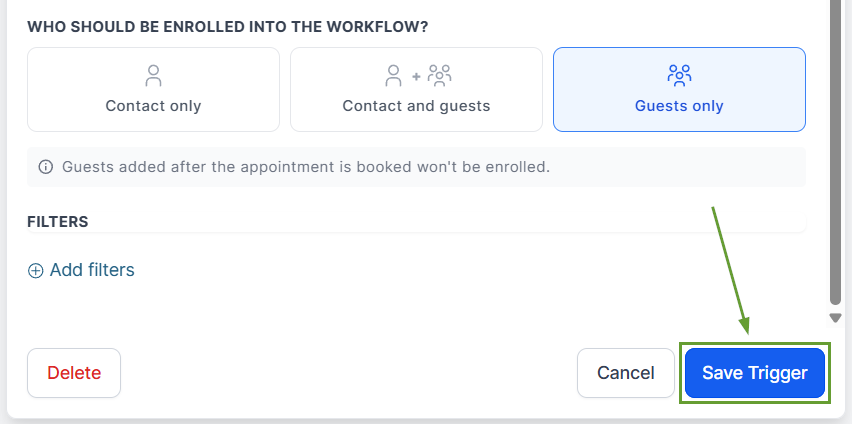Click the vertical scrollbar thumb

[836, 150]
